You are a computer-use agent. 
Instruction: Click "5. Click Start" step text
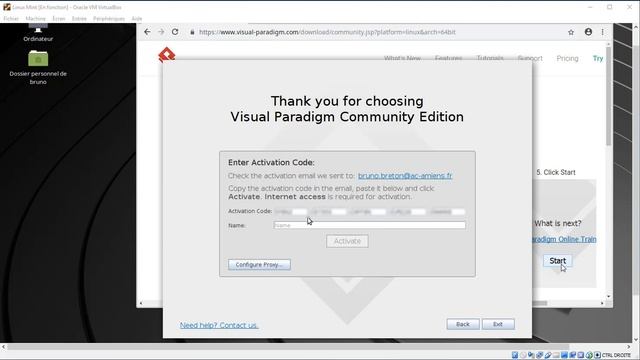(556, 172)
